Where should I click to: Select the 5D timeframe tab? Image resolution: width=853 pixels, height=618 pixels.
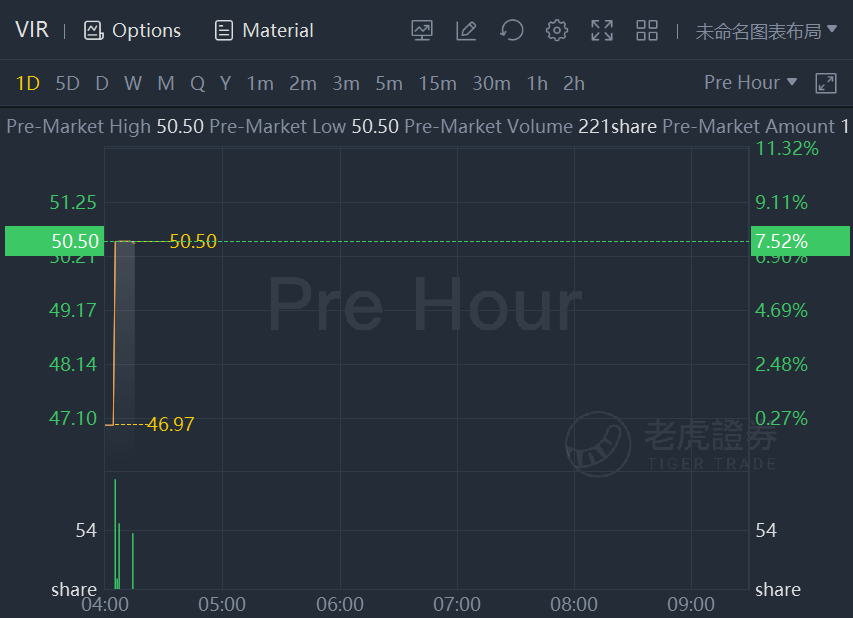[x=67, y=84]
